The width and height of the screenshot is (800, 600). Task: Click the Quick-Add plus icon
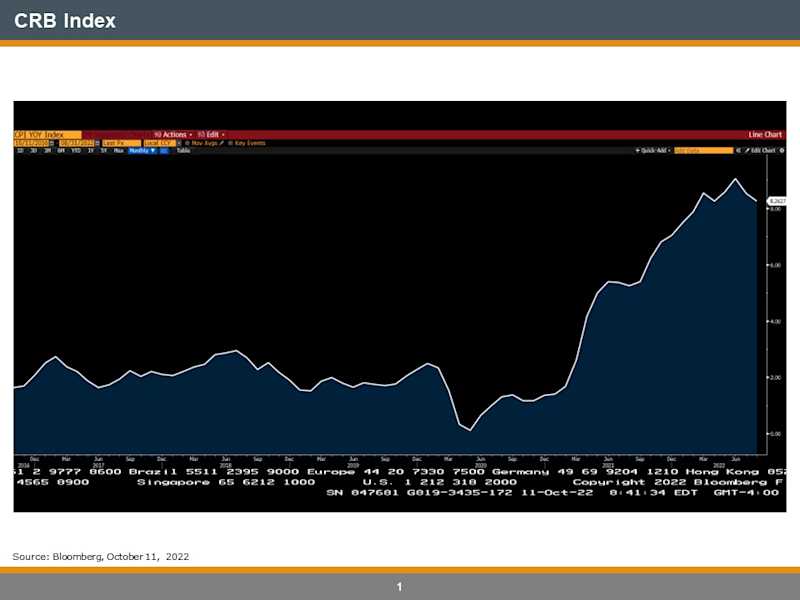point(637,150)
